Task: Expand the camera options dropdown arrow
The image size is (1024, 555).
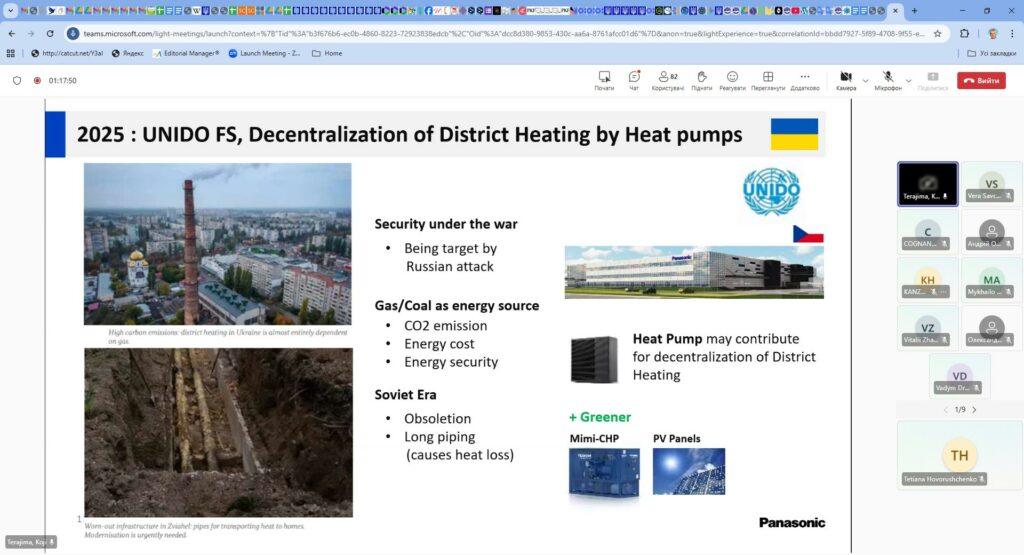Action: pyautogui.click(x=866, y=80)
